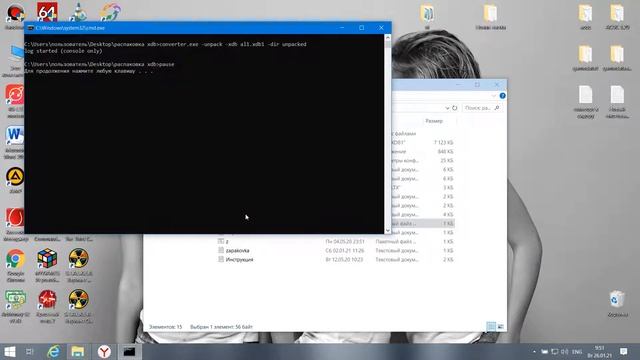The width and height of the screenshot is (640, 360).
Task: Open Explorer help question mark button
Action: pos(502,96)
